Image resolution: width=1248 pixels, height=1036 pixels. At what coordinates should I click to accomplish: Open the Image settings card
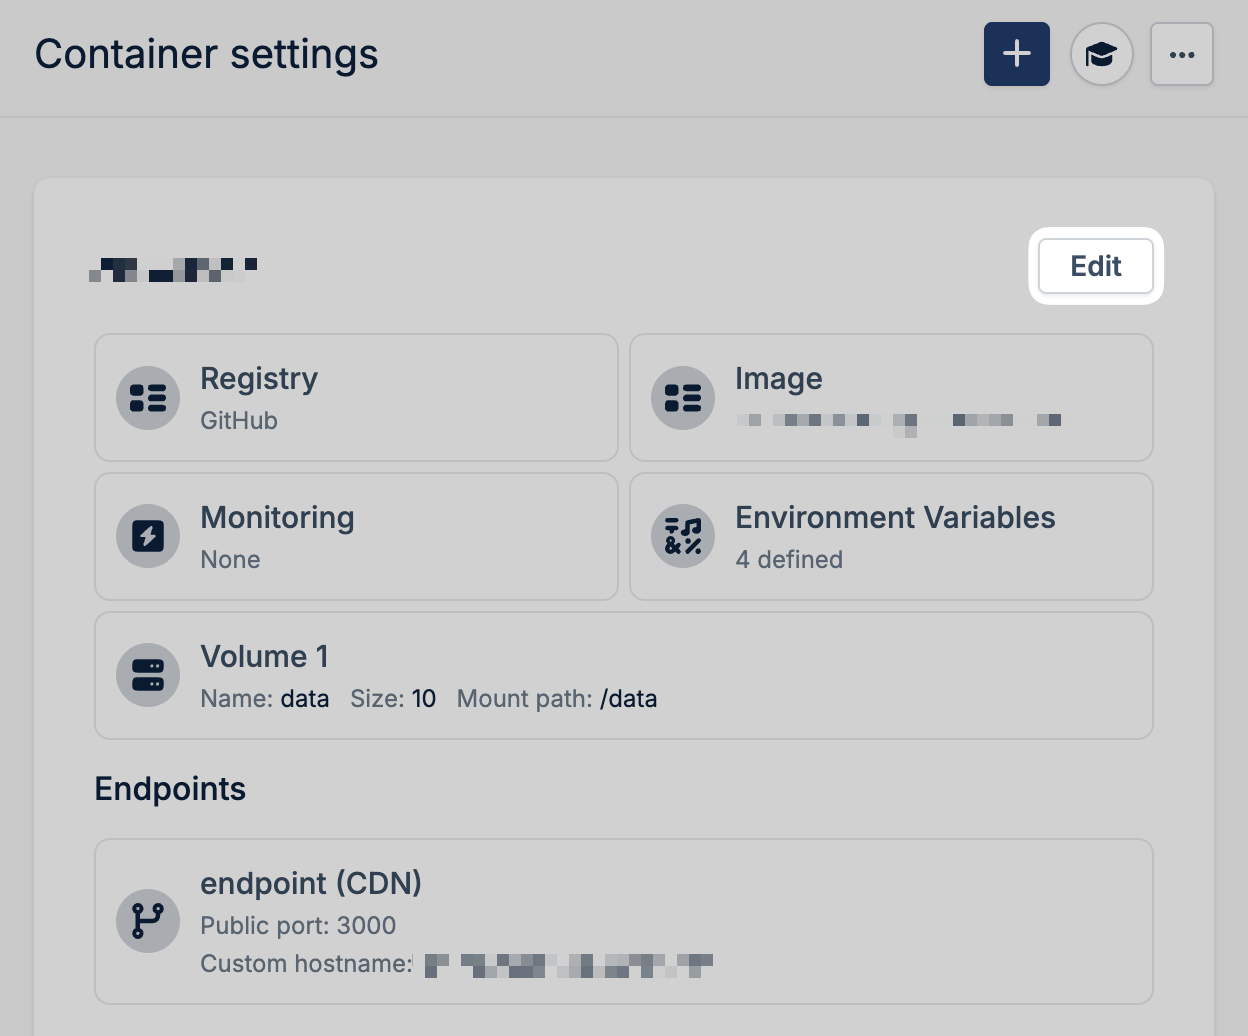[x=891, y=397]
